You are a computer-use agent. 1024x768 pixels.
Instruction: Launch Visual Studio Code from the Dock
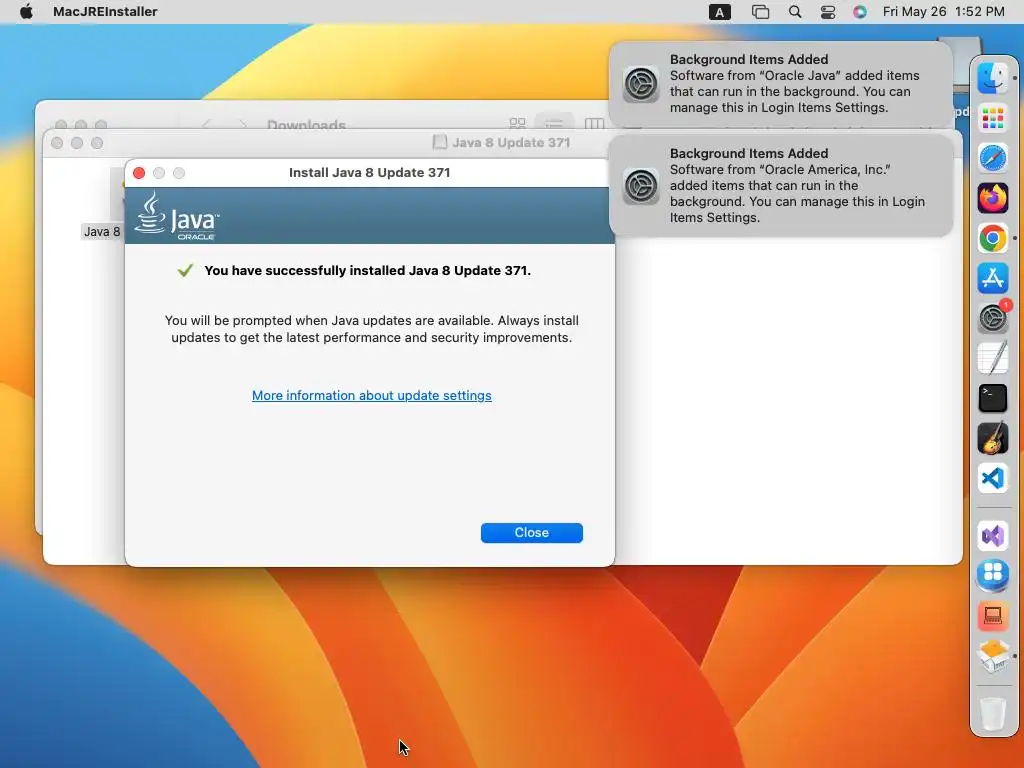coord(993,478)
